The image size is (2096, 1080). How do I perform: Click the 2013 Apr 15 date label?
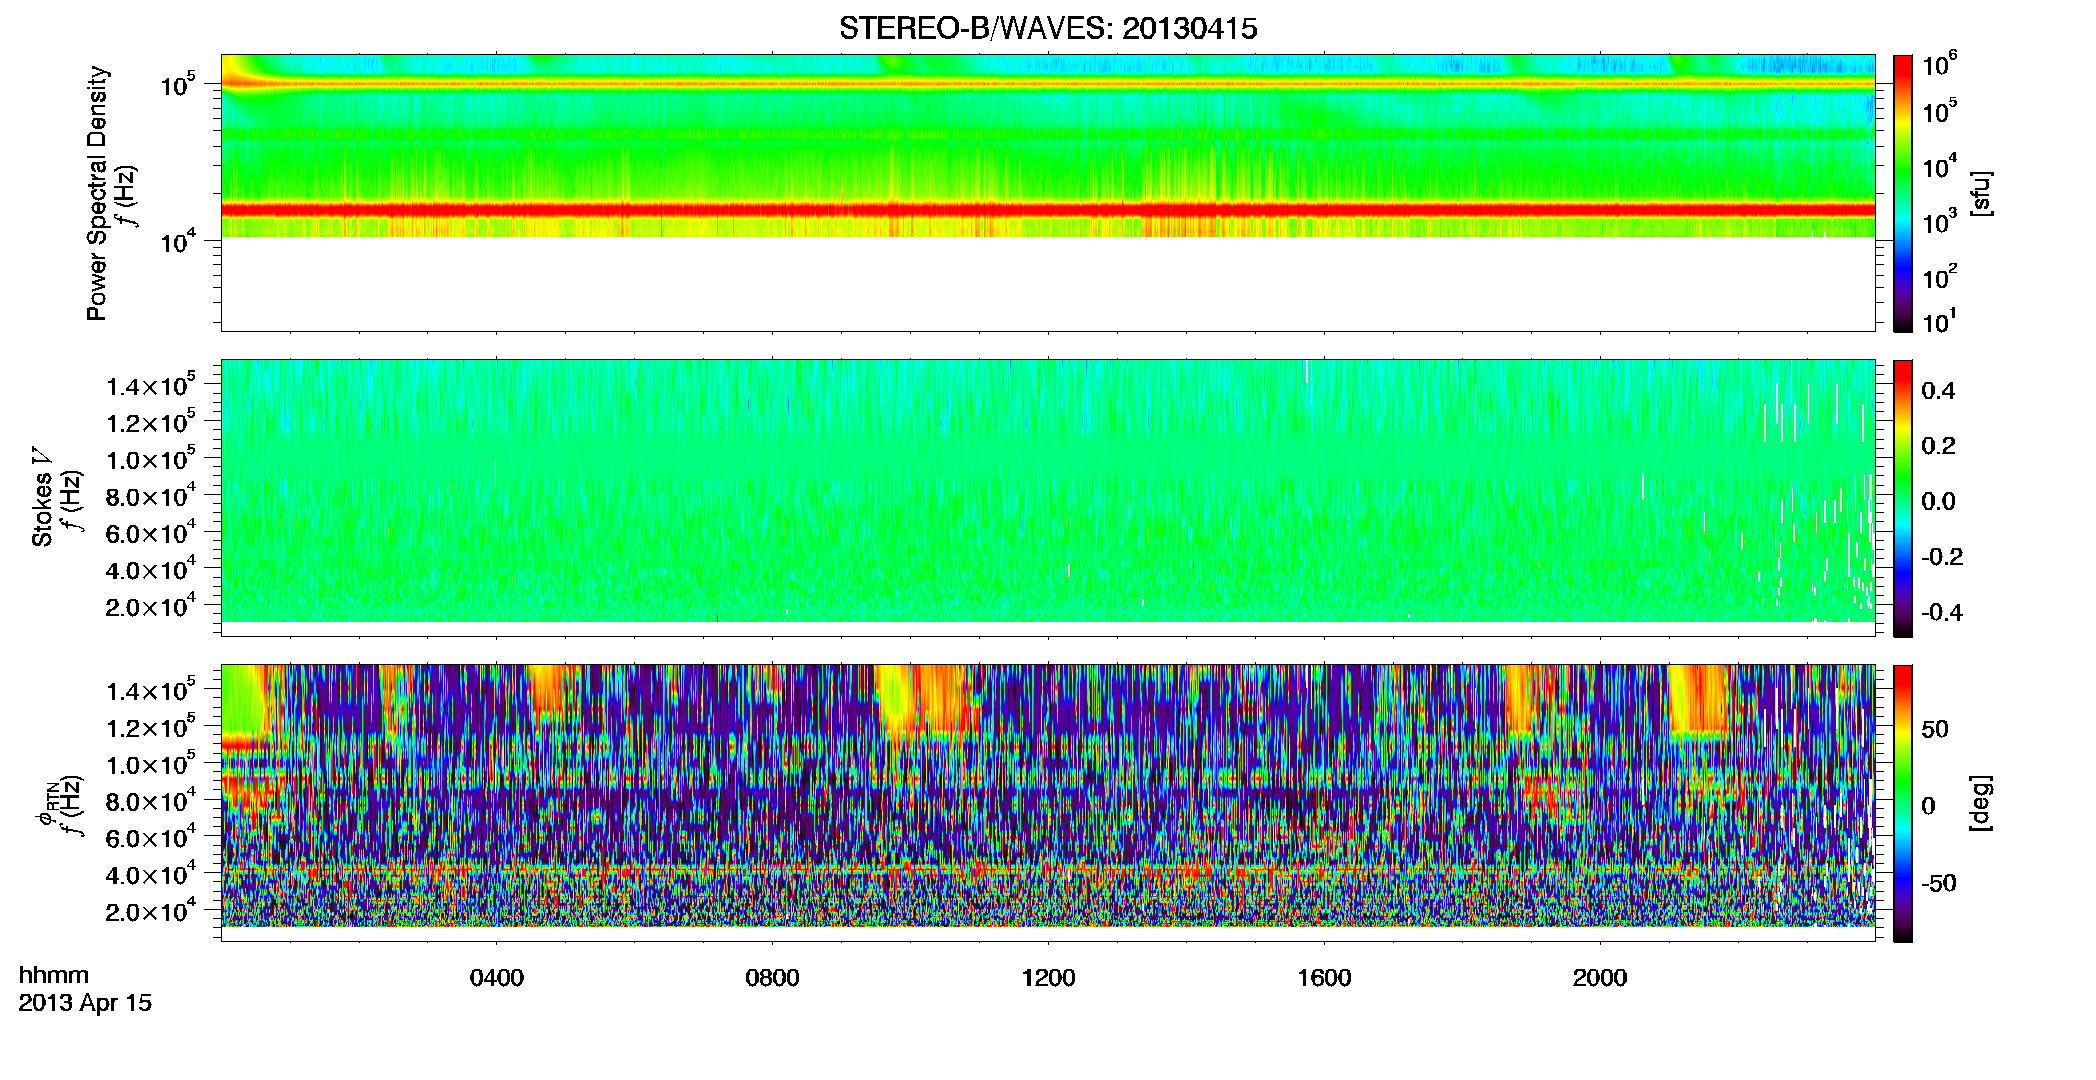coord(85,1003)
